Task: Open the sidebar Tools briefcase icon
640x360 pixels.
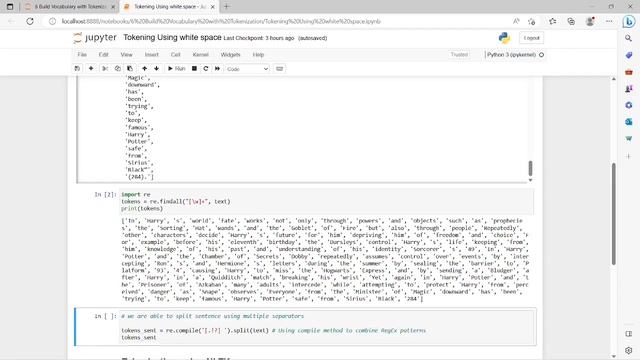Action: pyautogui.click(x=629, y=72)
